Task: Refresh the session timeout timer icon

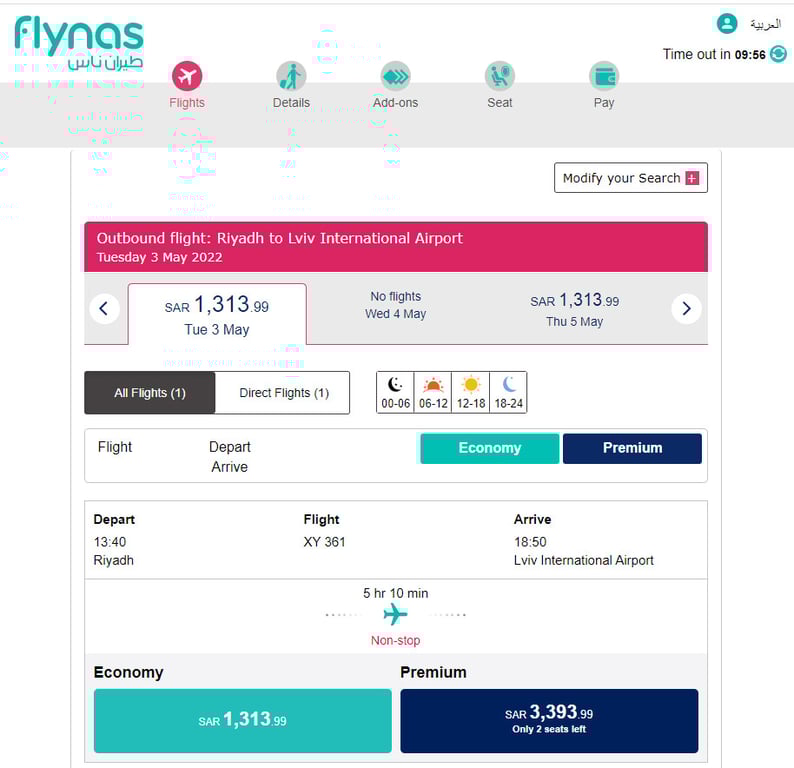Action: 778,54
